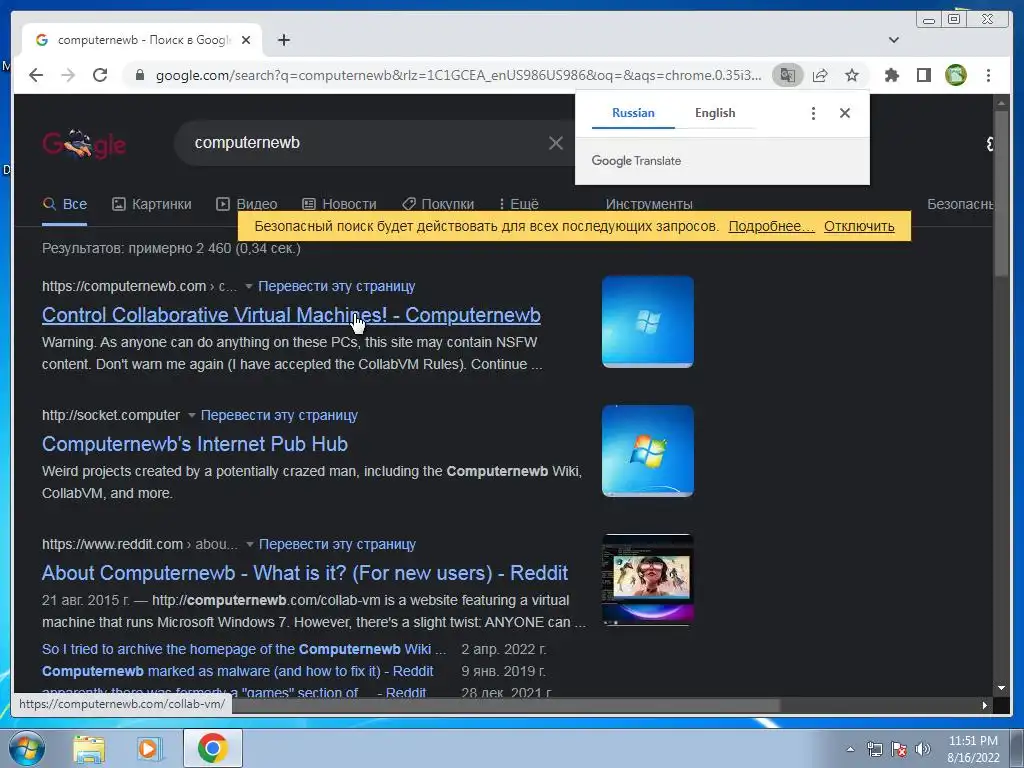The height and width of the screenshot is (768, 1024).
Task: Click the horizontal scrollbar right arrow
Action: point(984,705)
